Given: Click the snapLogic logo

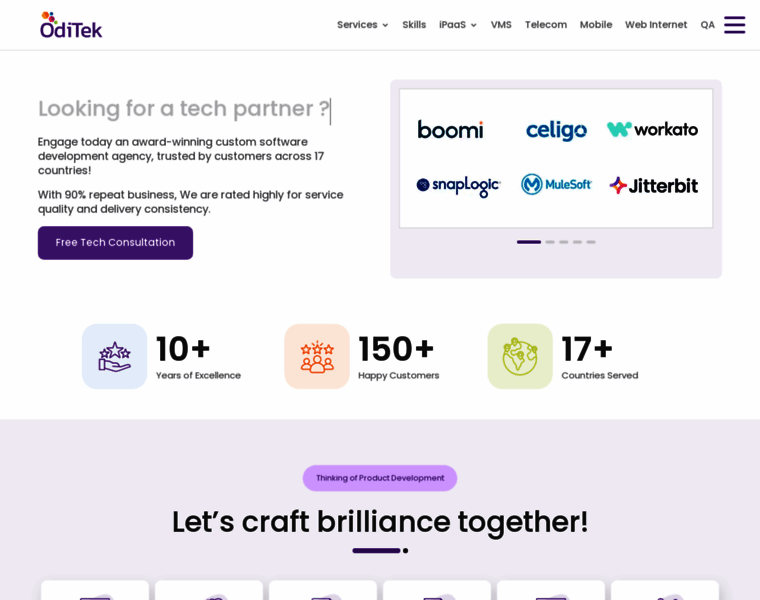Looking at the screenshot, I should (x=459, y=186).
